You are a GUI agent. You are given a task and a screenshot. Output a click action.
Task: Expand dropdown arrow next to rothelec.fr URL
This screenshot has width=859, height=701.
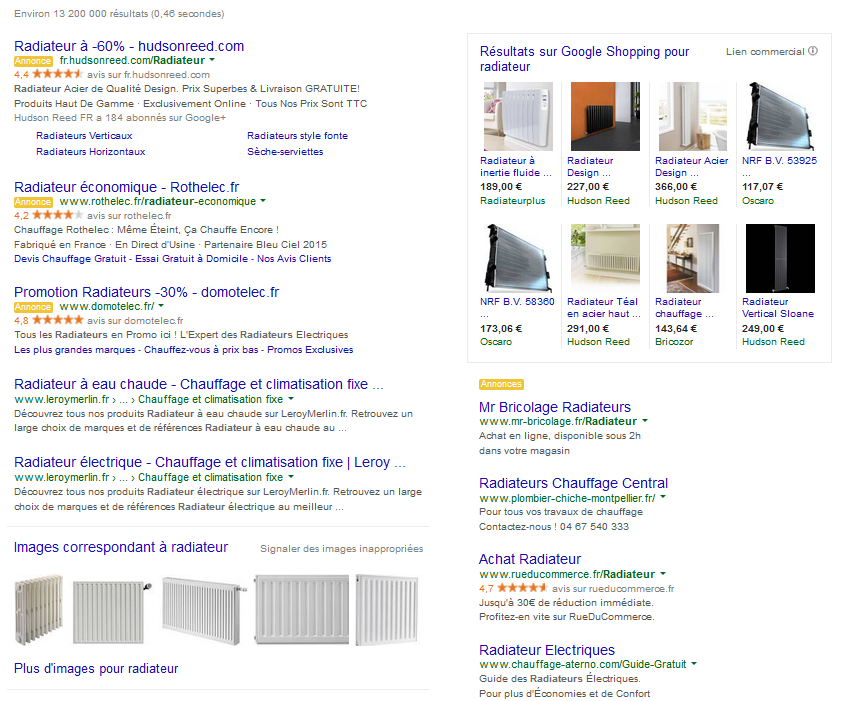click(263, 201)
